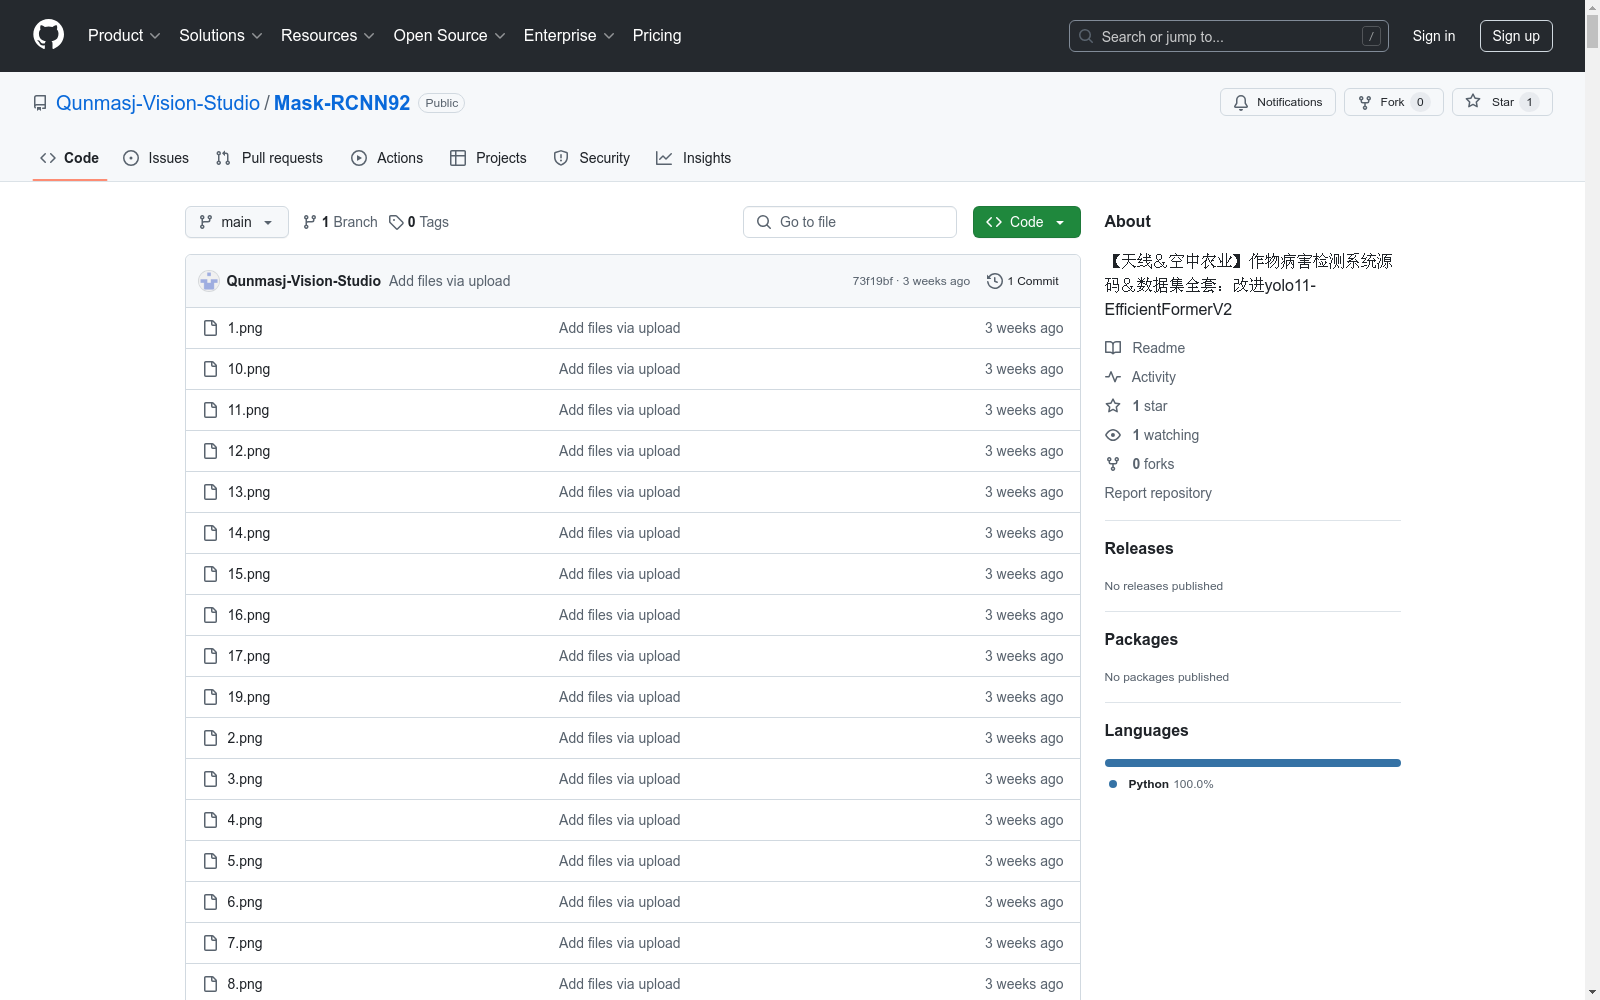View the 1 Commit history link
The height and width of the screenshot is (1000, 1600).
tap(1022, 281)
